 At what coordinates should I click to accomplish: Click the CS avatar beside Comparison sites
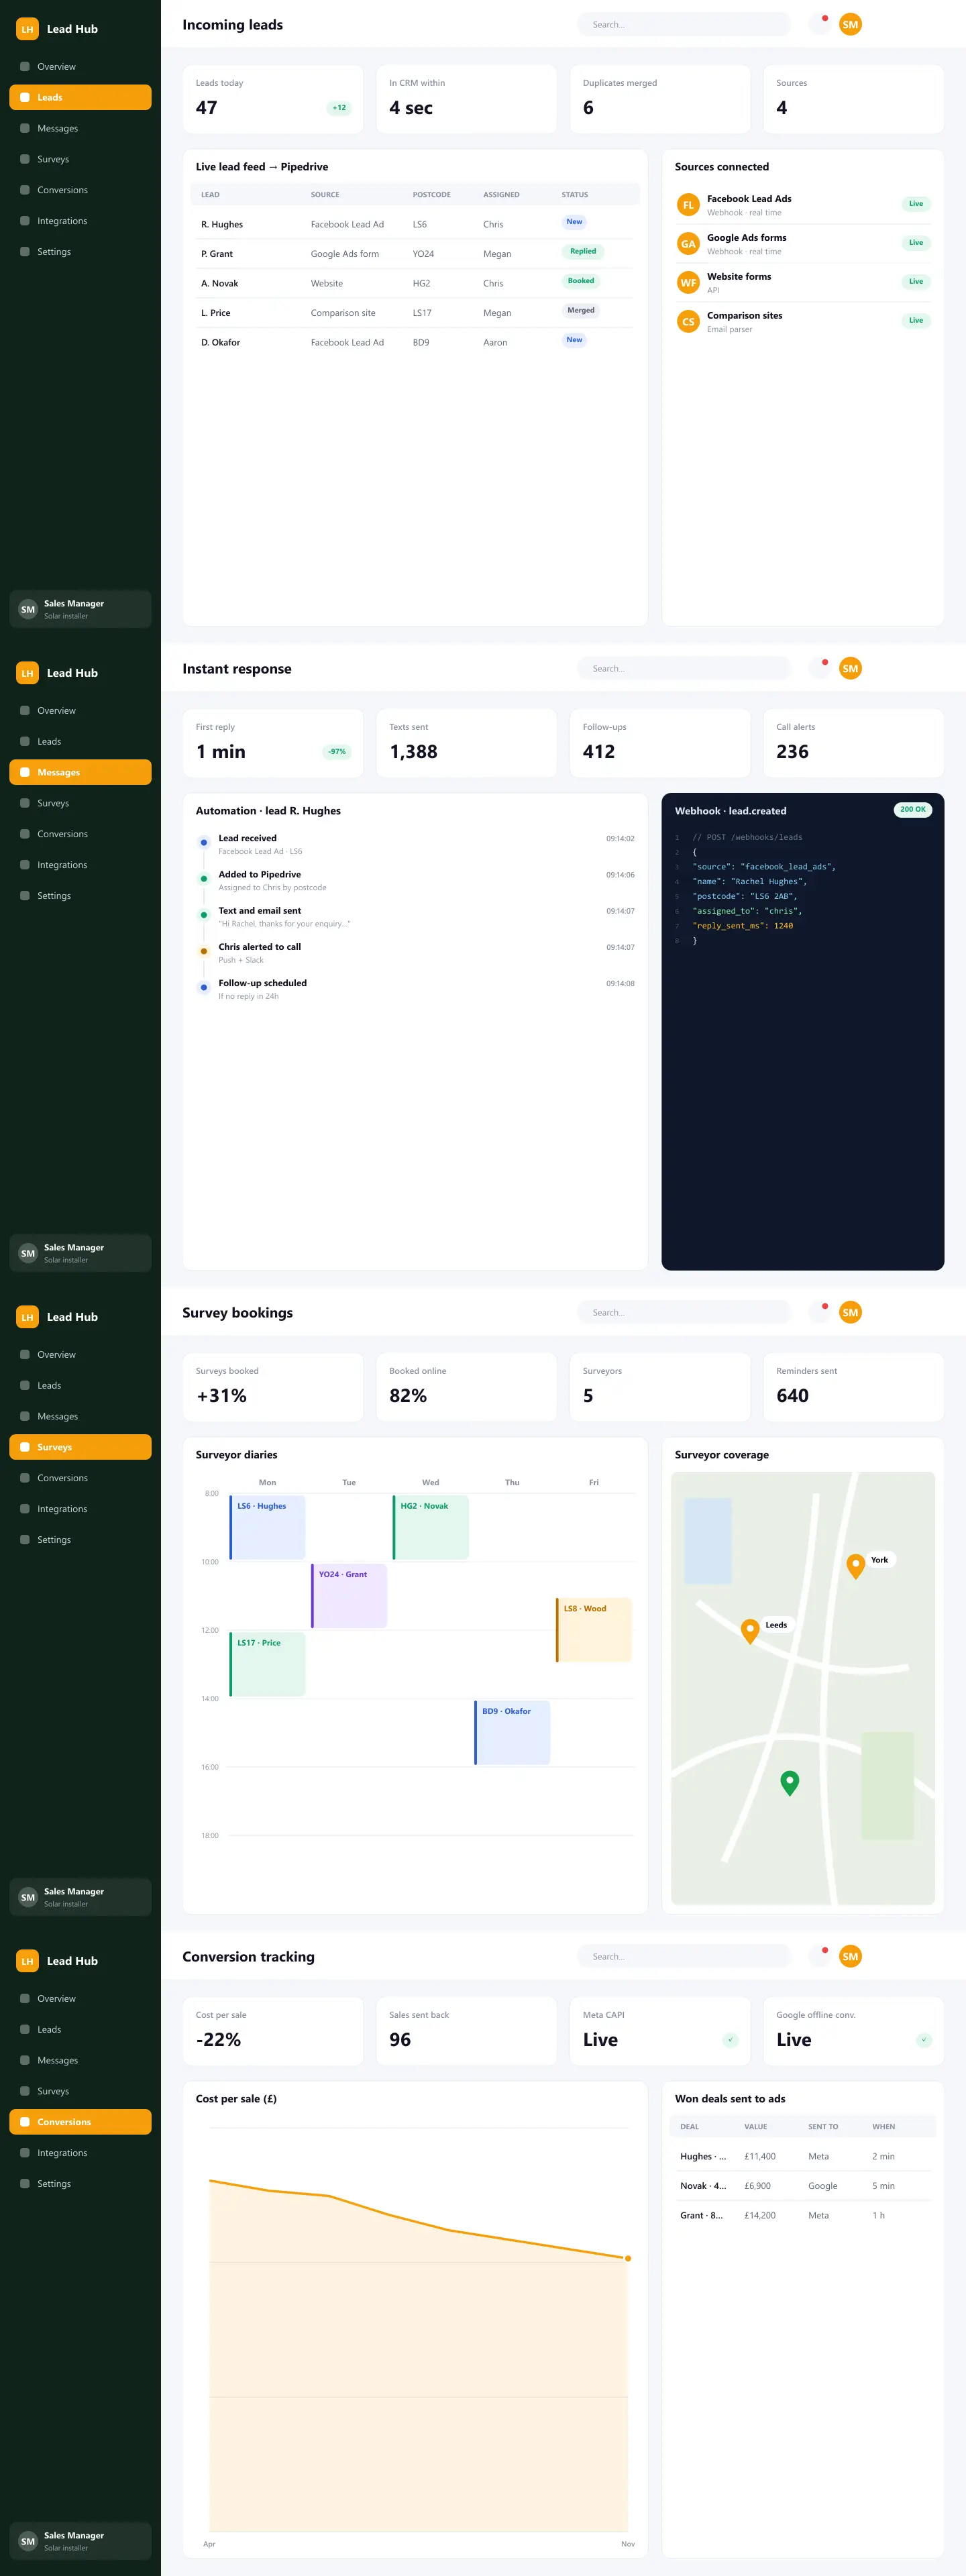(688, 322)
